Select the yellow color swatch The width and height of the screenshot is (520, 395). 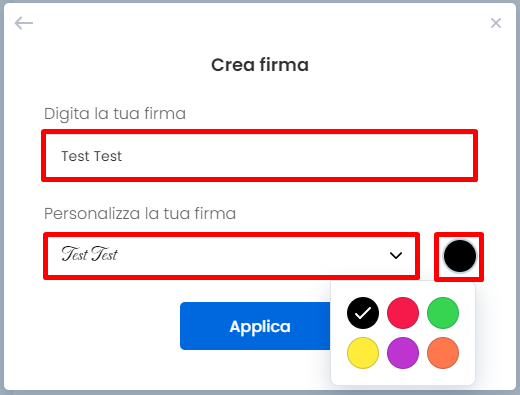coord(363,353)
